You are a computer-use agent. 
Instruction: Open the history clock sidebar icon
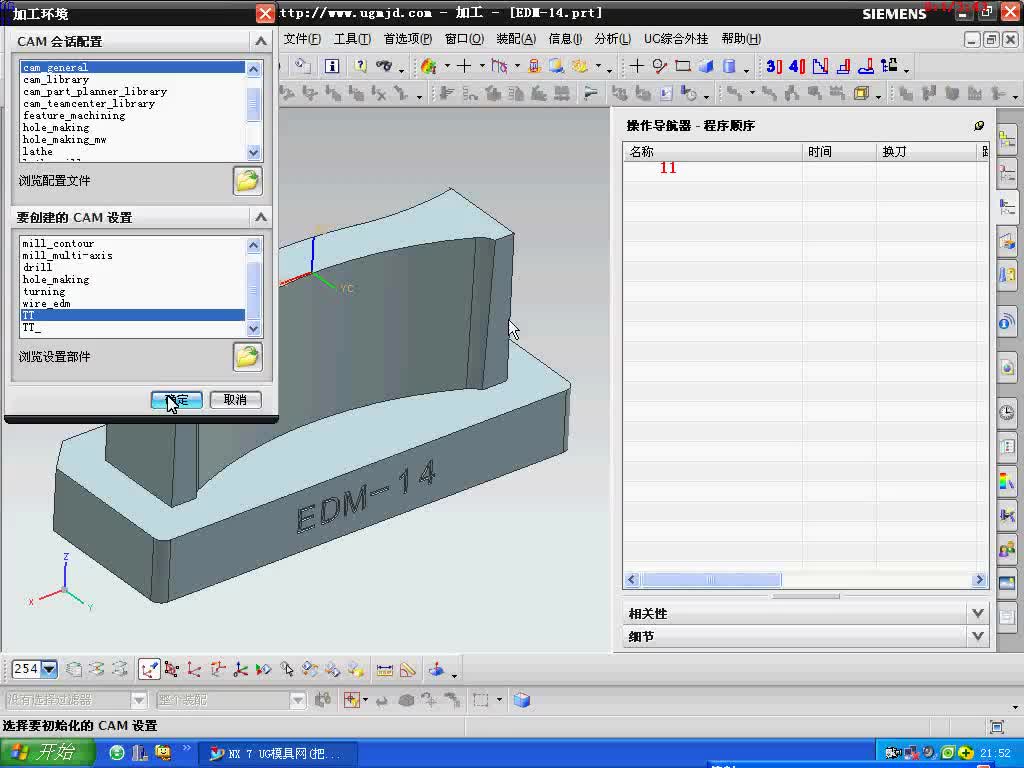[x=1007, y=412]
